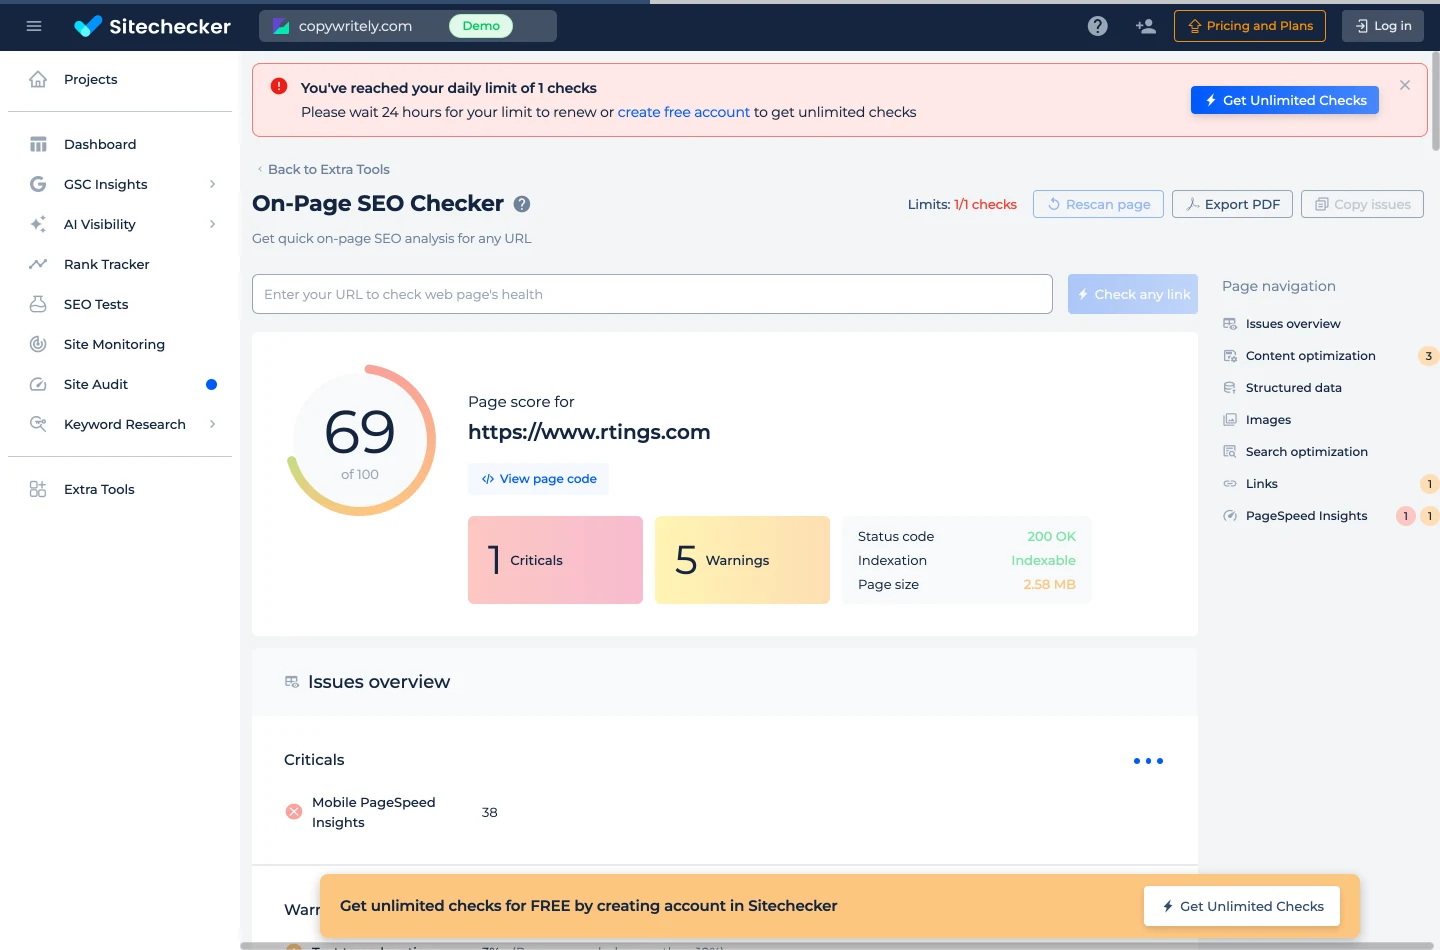The width and height of the screenshot is (1440, 950).
Task: Click the Content optimization navigation icon
Action: (x=1230, y=356)
